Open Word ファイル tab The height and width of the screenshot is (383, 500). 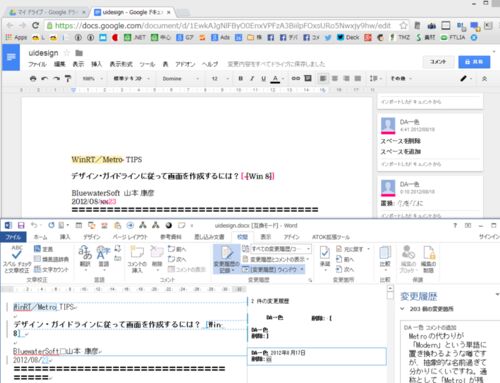13,237
